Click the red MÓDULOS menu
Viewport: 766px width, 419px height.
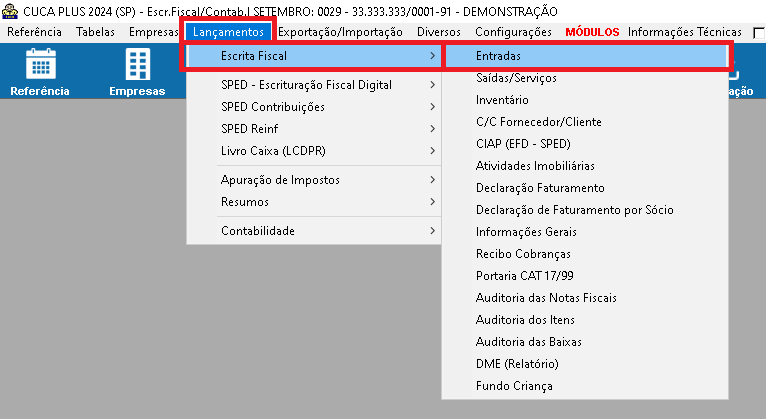592,32
